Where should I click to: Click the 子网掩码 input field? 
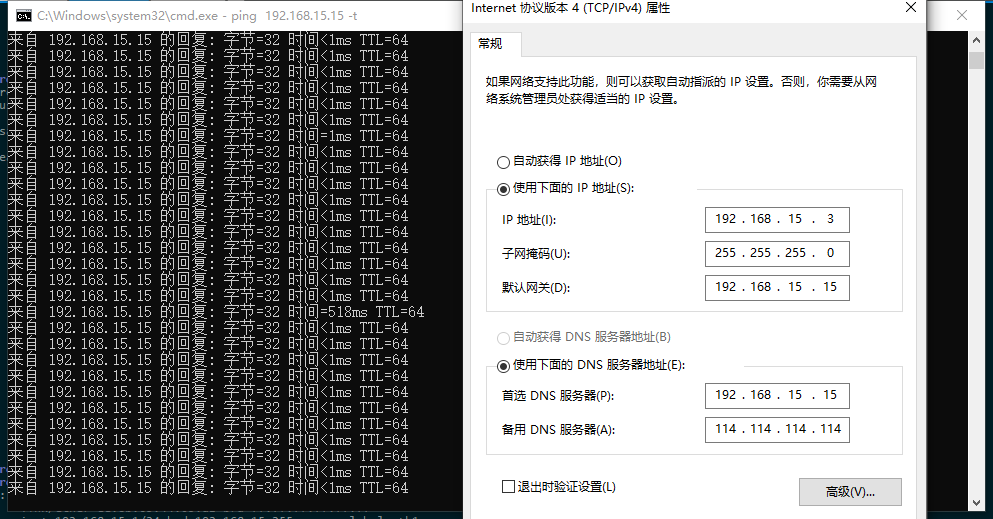click(x=776, y=254)
